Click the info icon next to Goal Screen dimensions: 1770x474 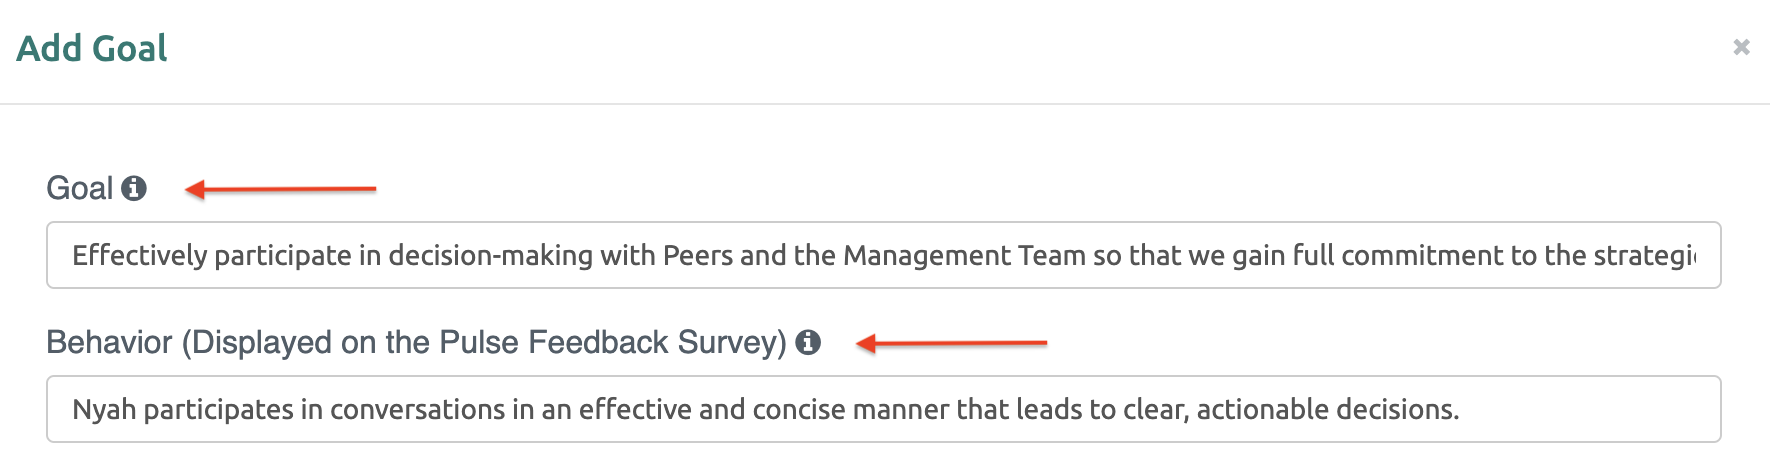pyautogui.click(x=134, y=188)
